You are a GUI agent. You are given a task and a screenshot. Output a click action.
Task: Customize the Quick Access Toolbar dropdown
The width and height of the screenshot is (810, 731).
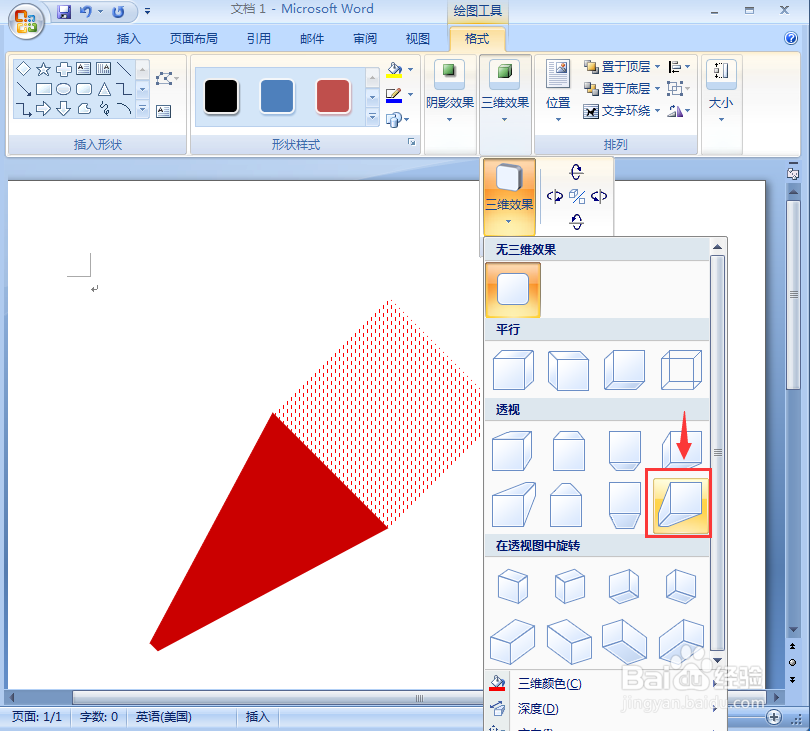point(148,11)
